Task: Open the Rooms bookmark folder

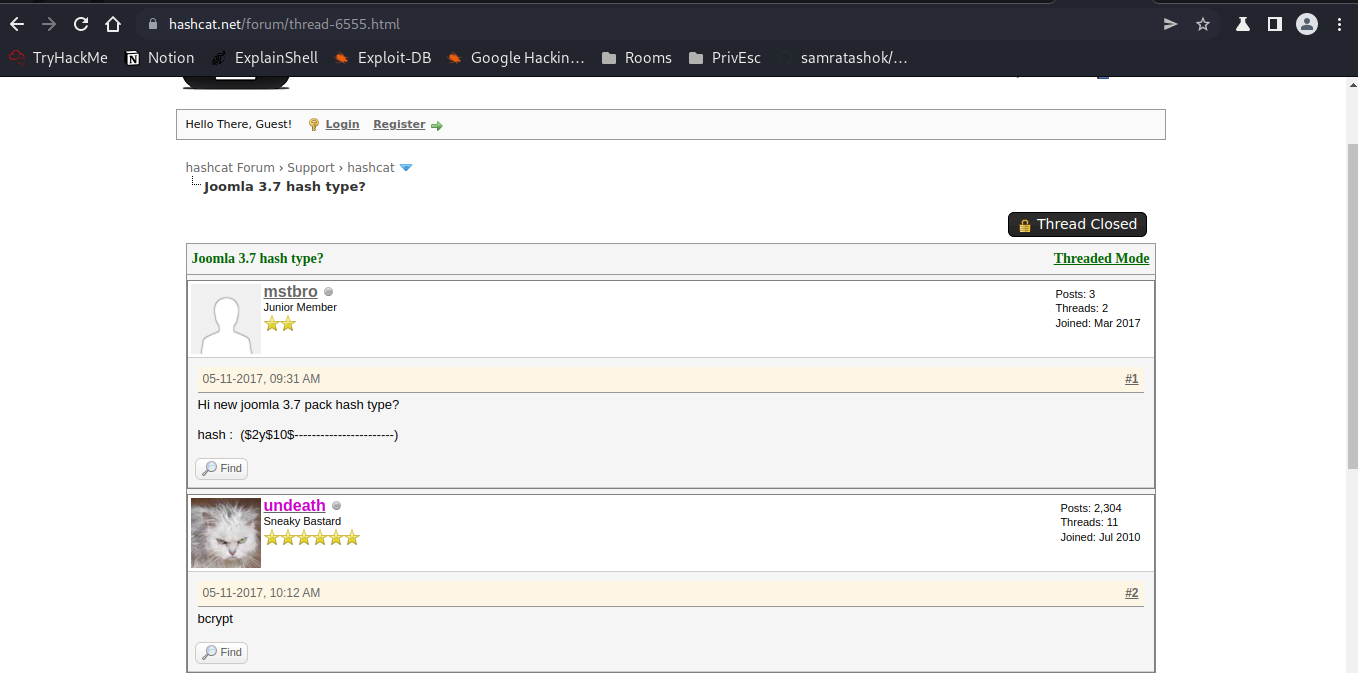Action: point(637,58)
